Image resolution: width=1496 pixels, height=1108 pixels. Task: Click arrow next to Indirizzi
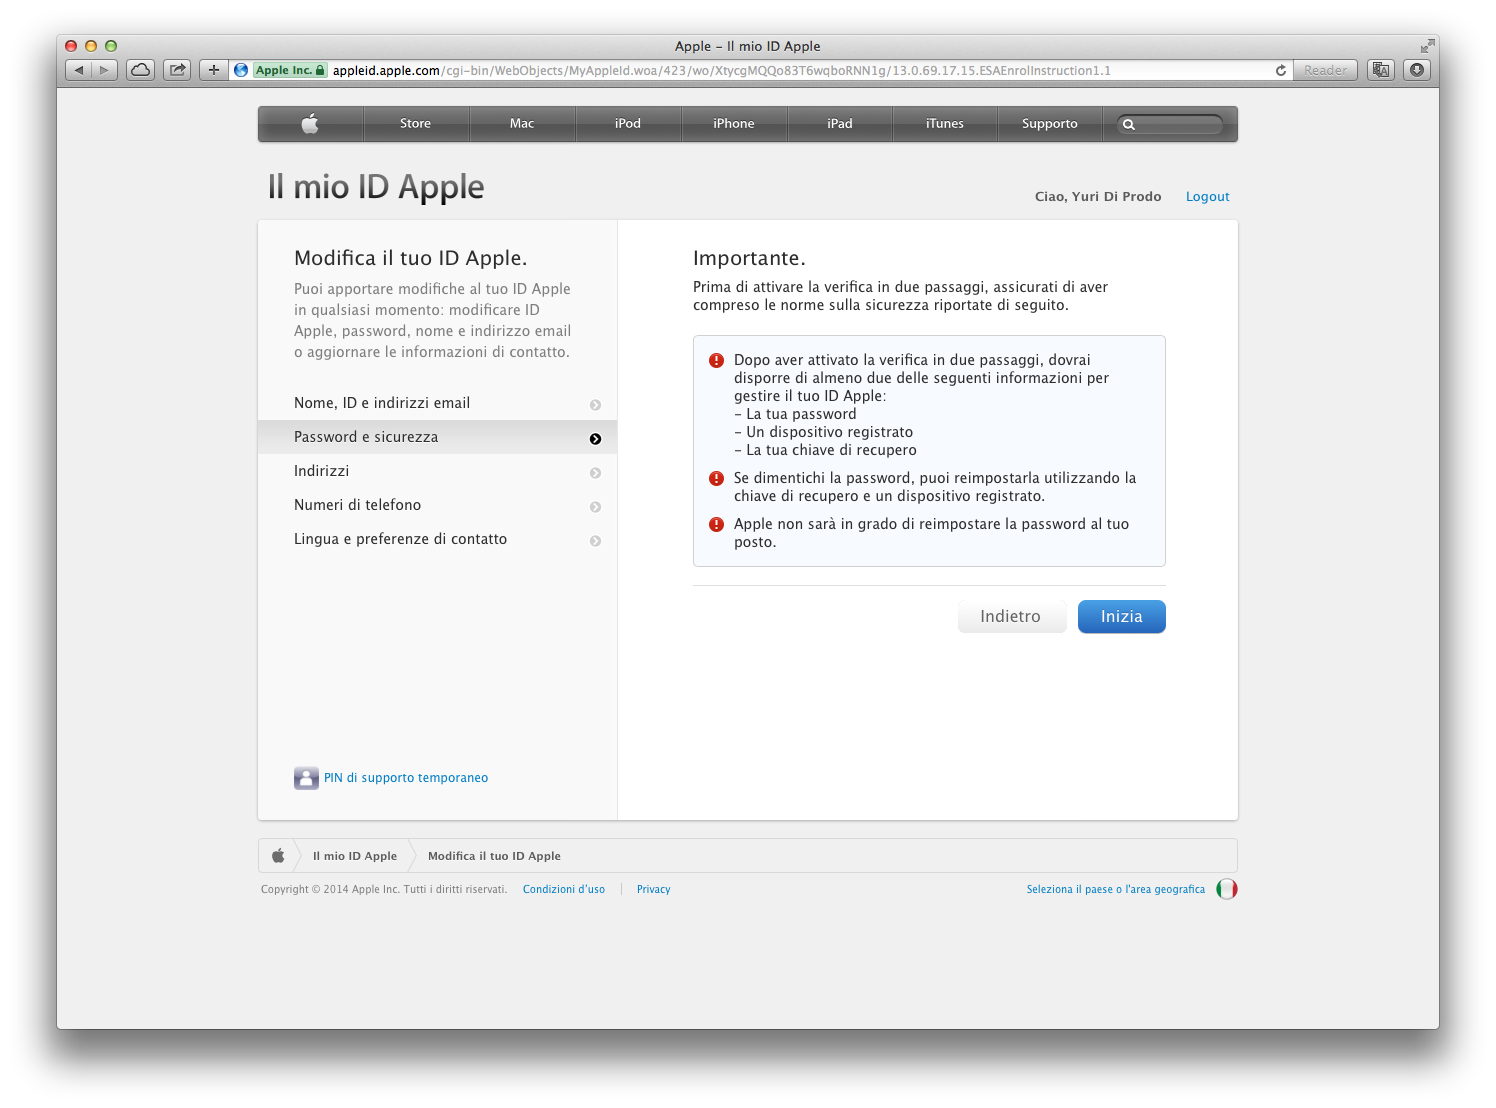(x=596, y=473)
